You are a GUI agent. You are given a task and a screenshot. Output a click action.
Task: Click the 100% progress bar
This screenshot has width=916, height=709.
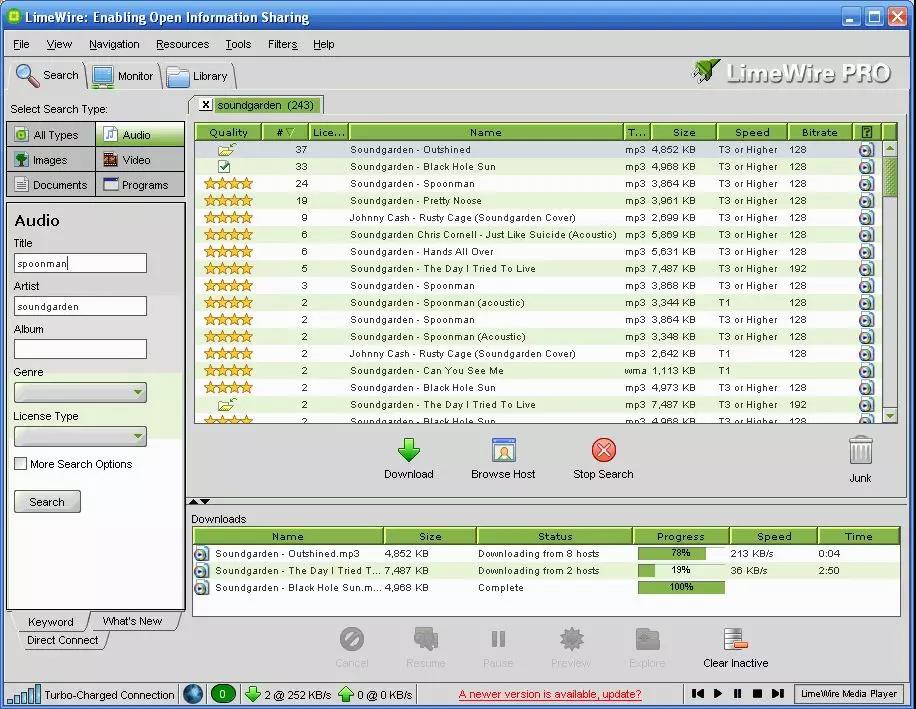point(681,587)
